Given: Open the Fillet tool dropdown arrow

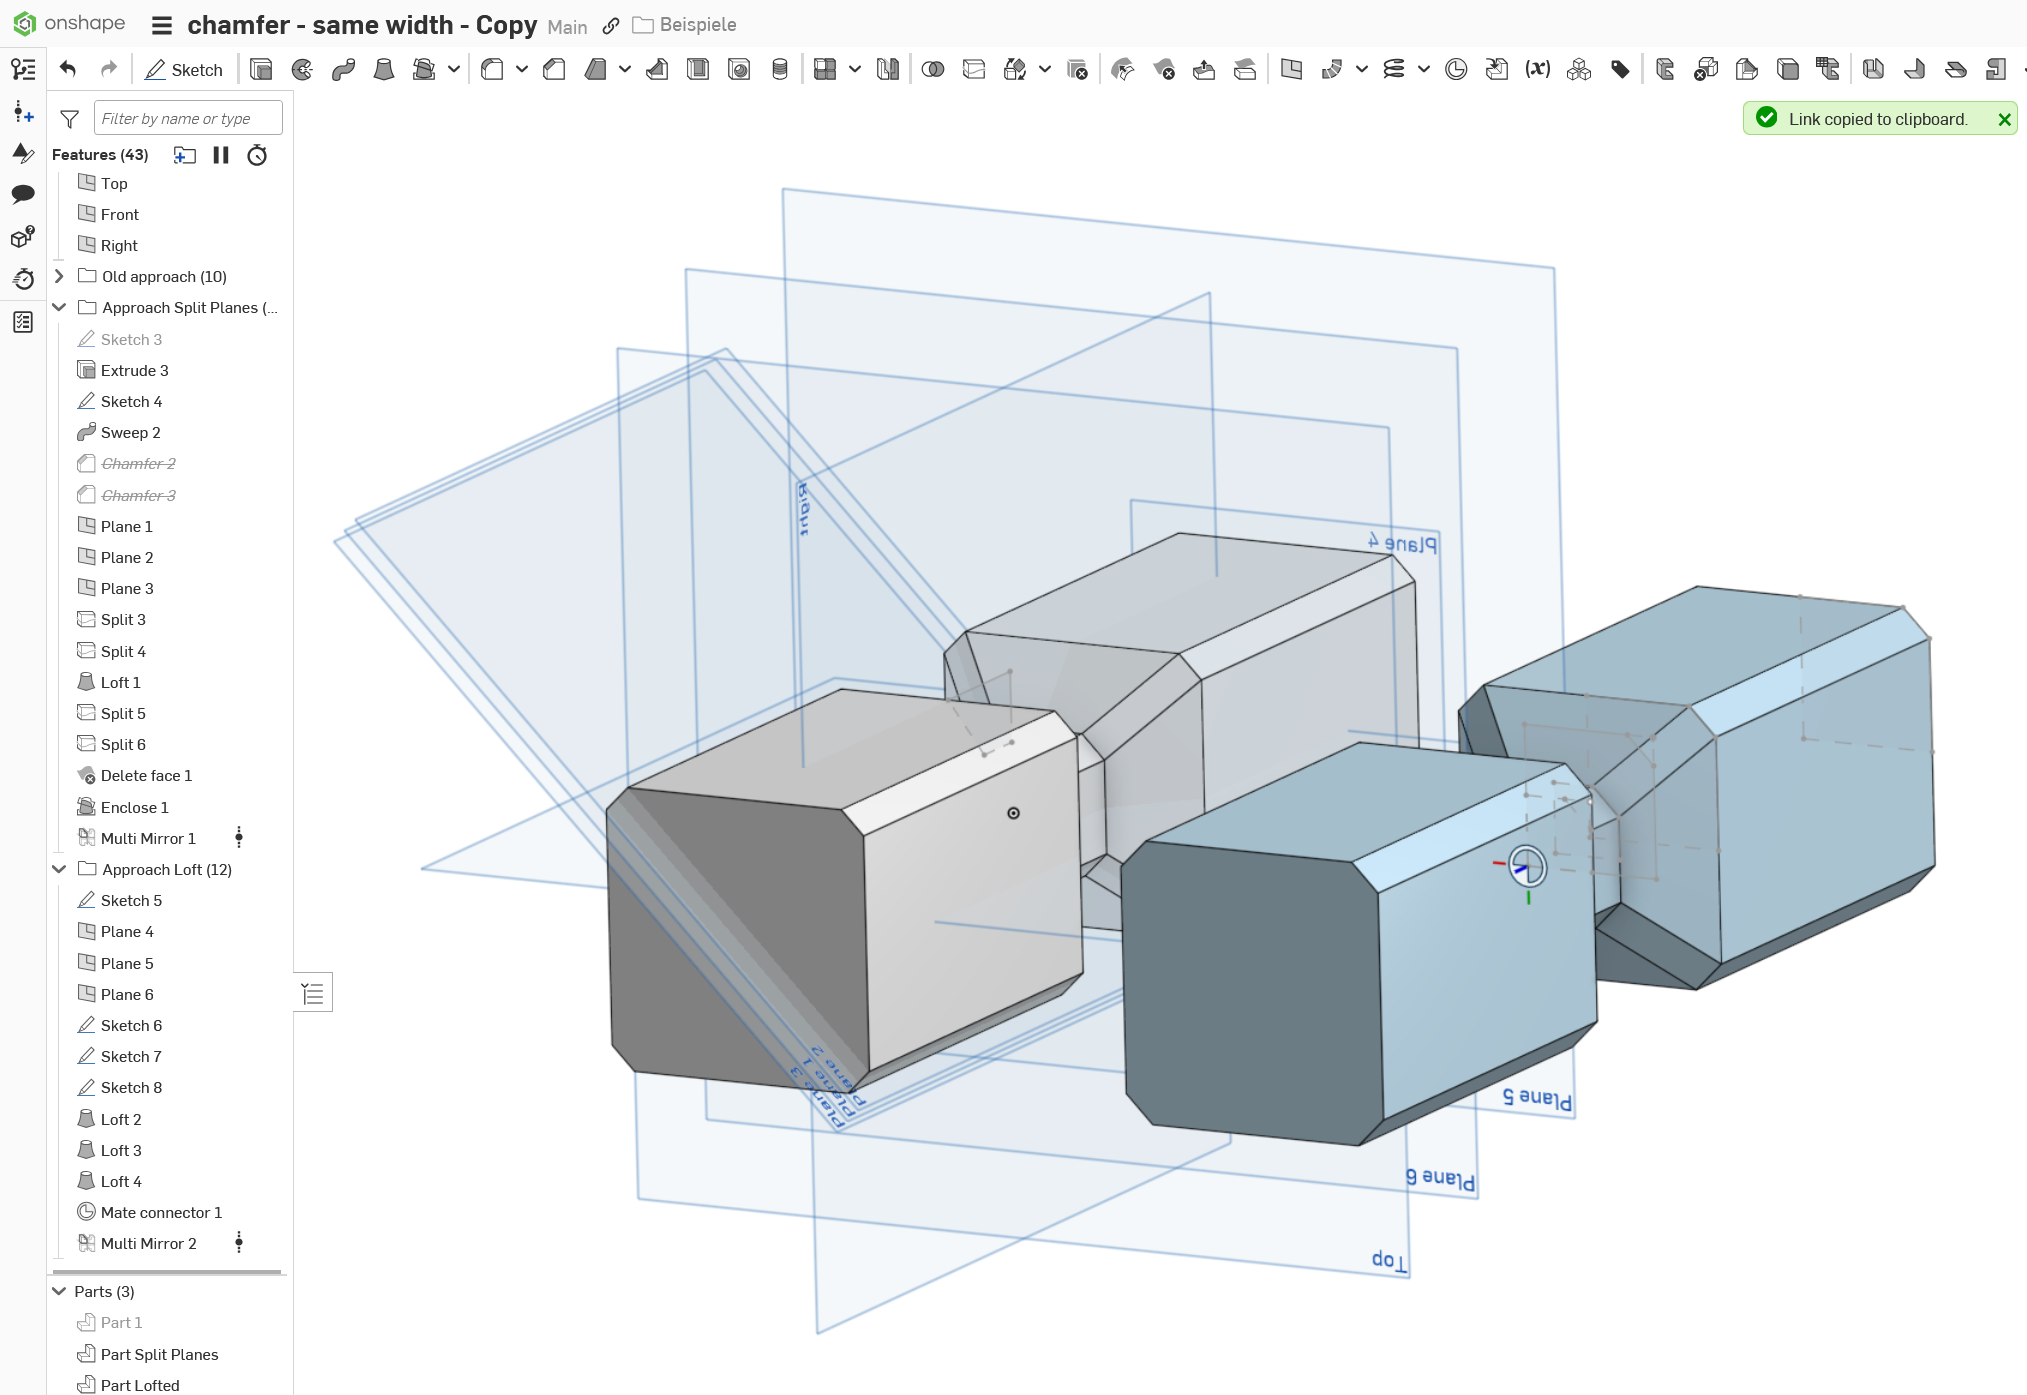Looking at the screenshot, I should coord(521,69).
